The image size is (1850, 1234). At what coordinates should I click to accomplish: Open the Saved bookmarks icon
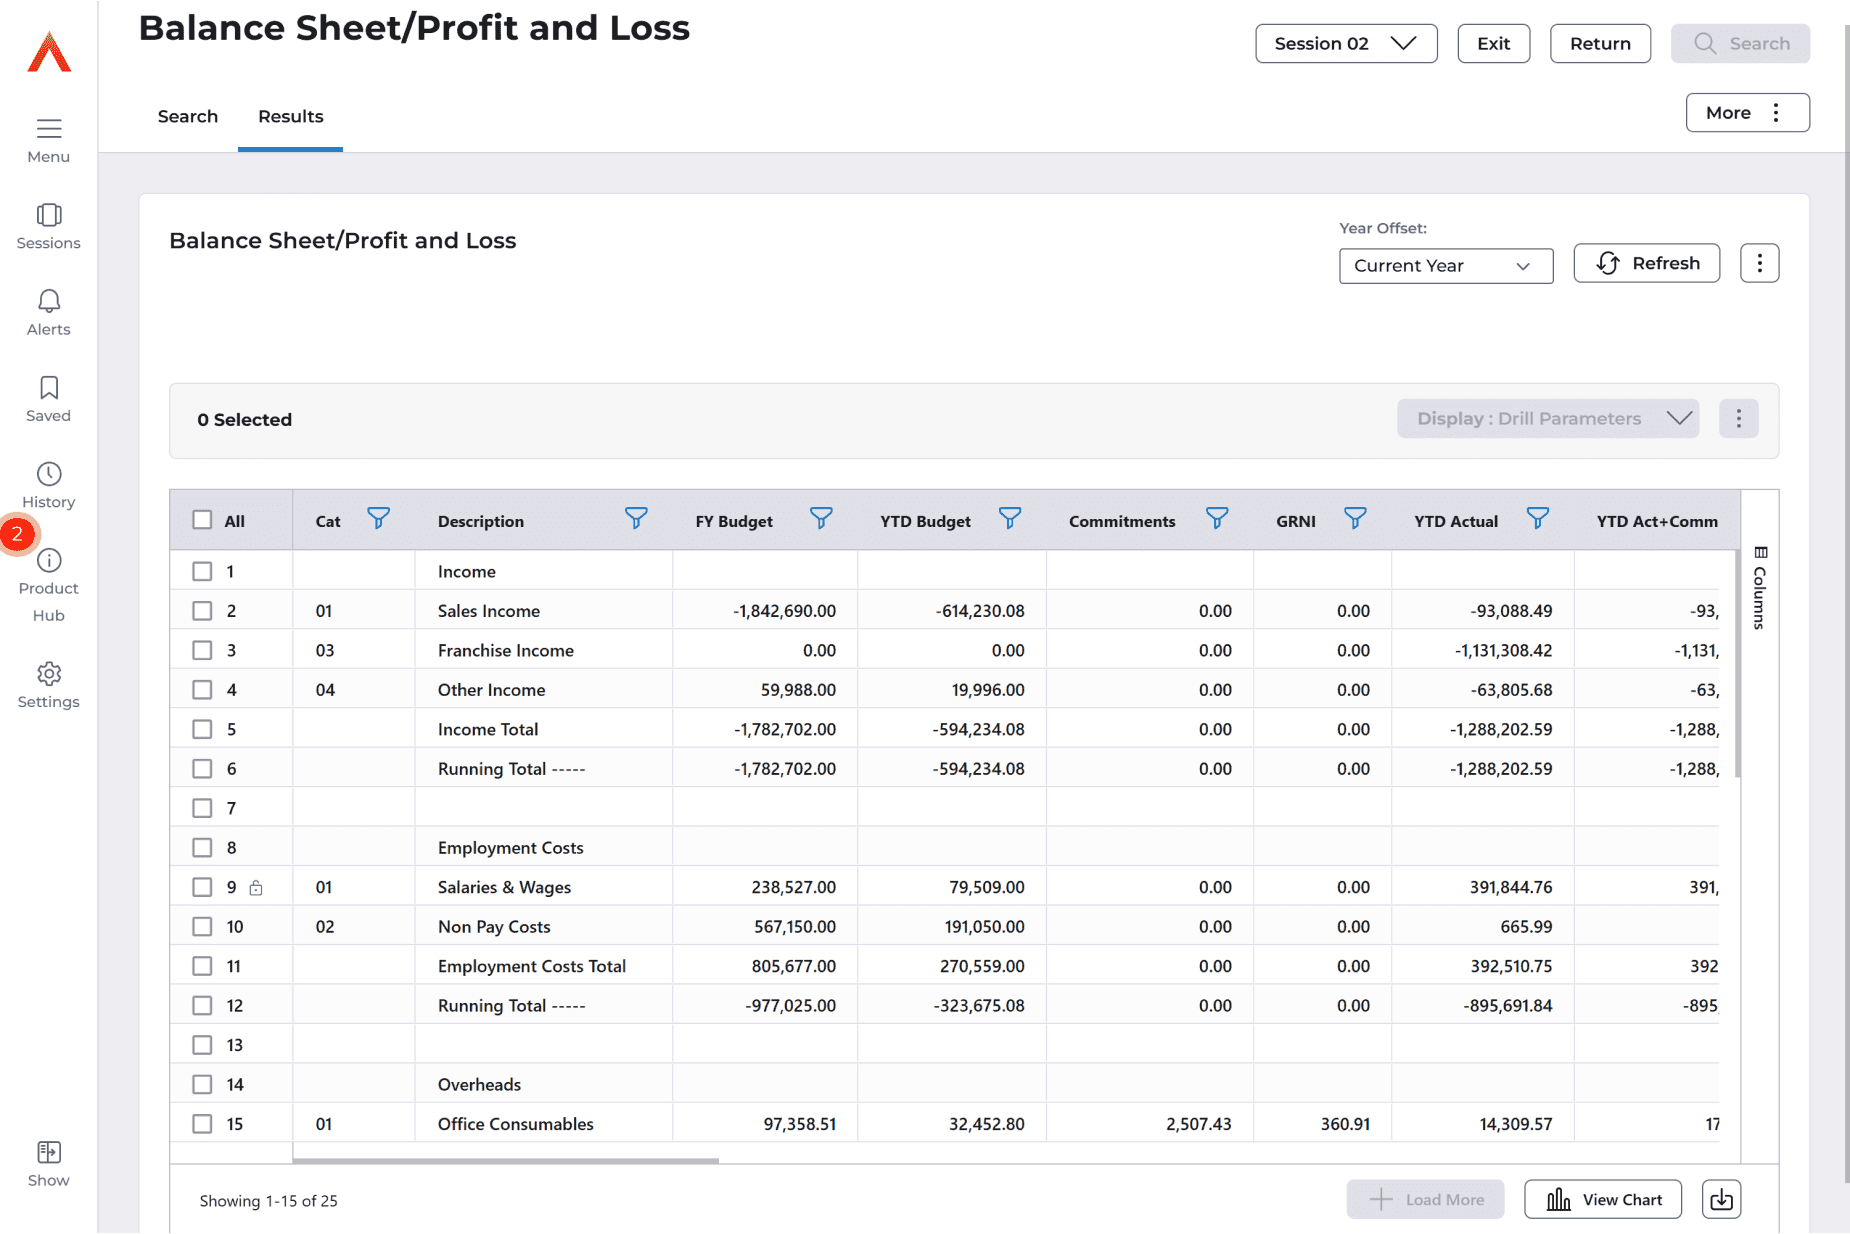tap(48, 389)
